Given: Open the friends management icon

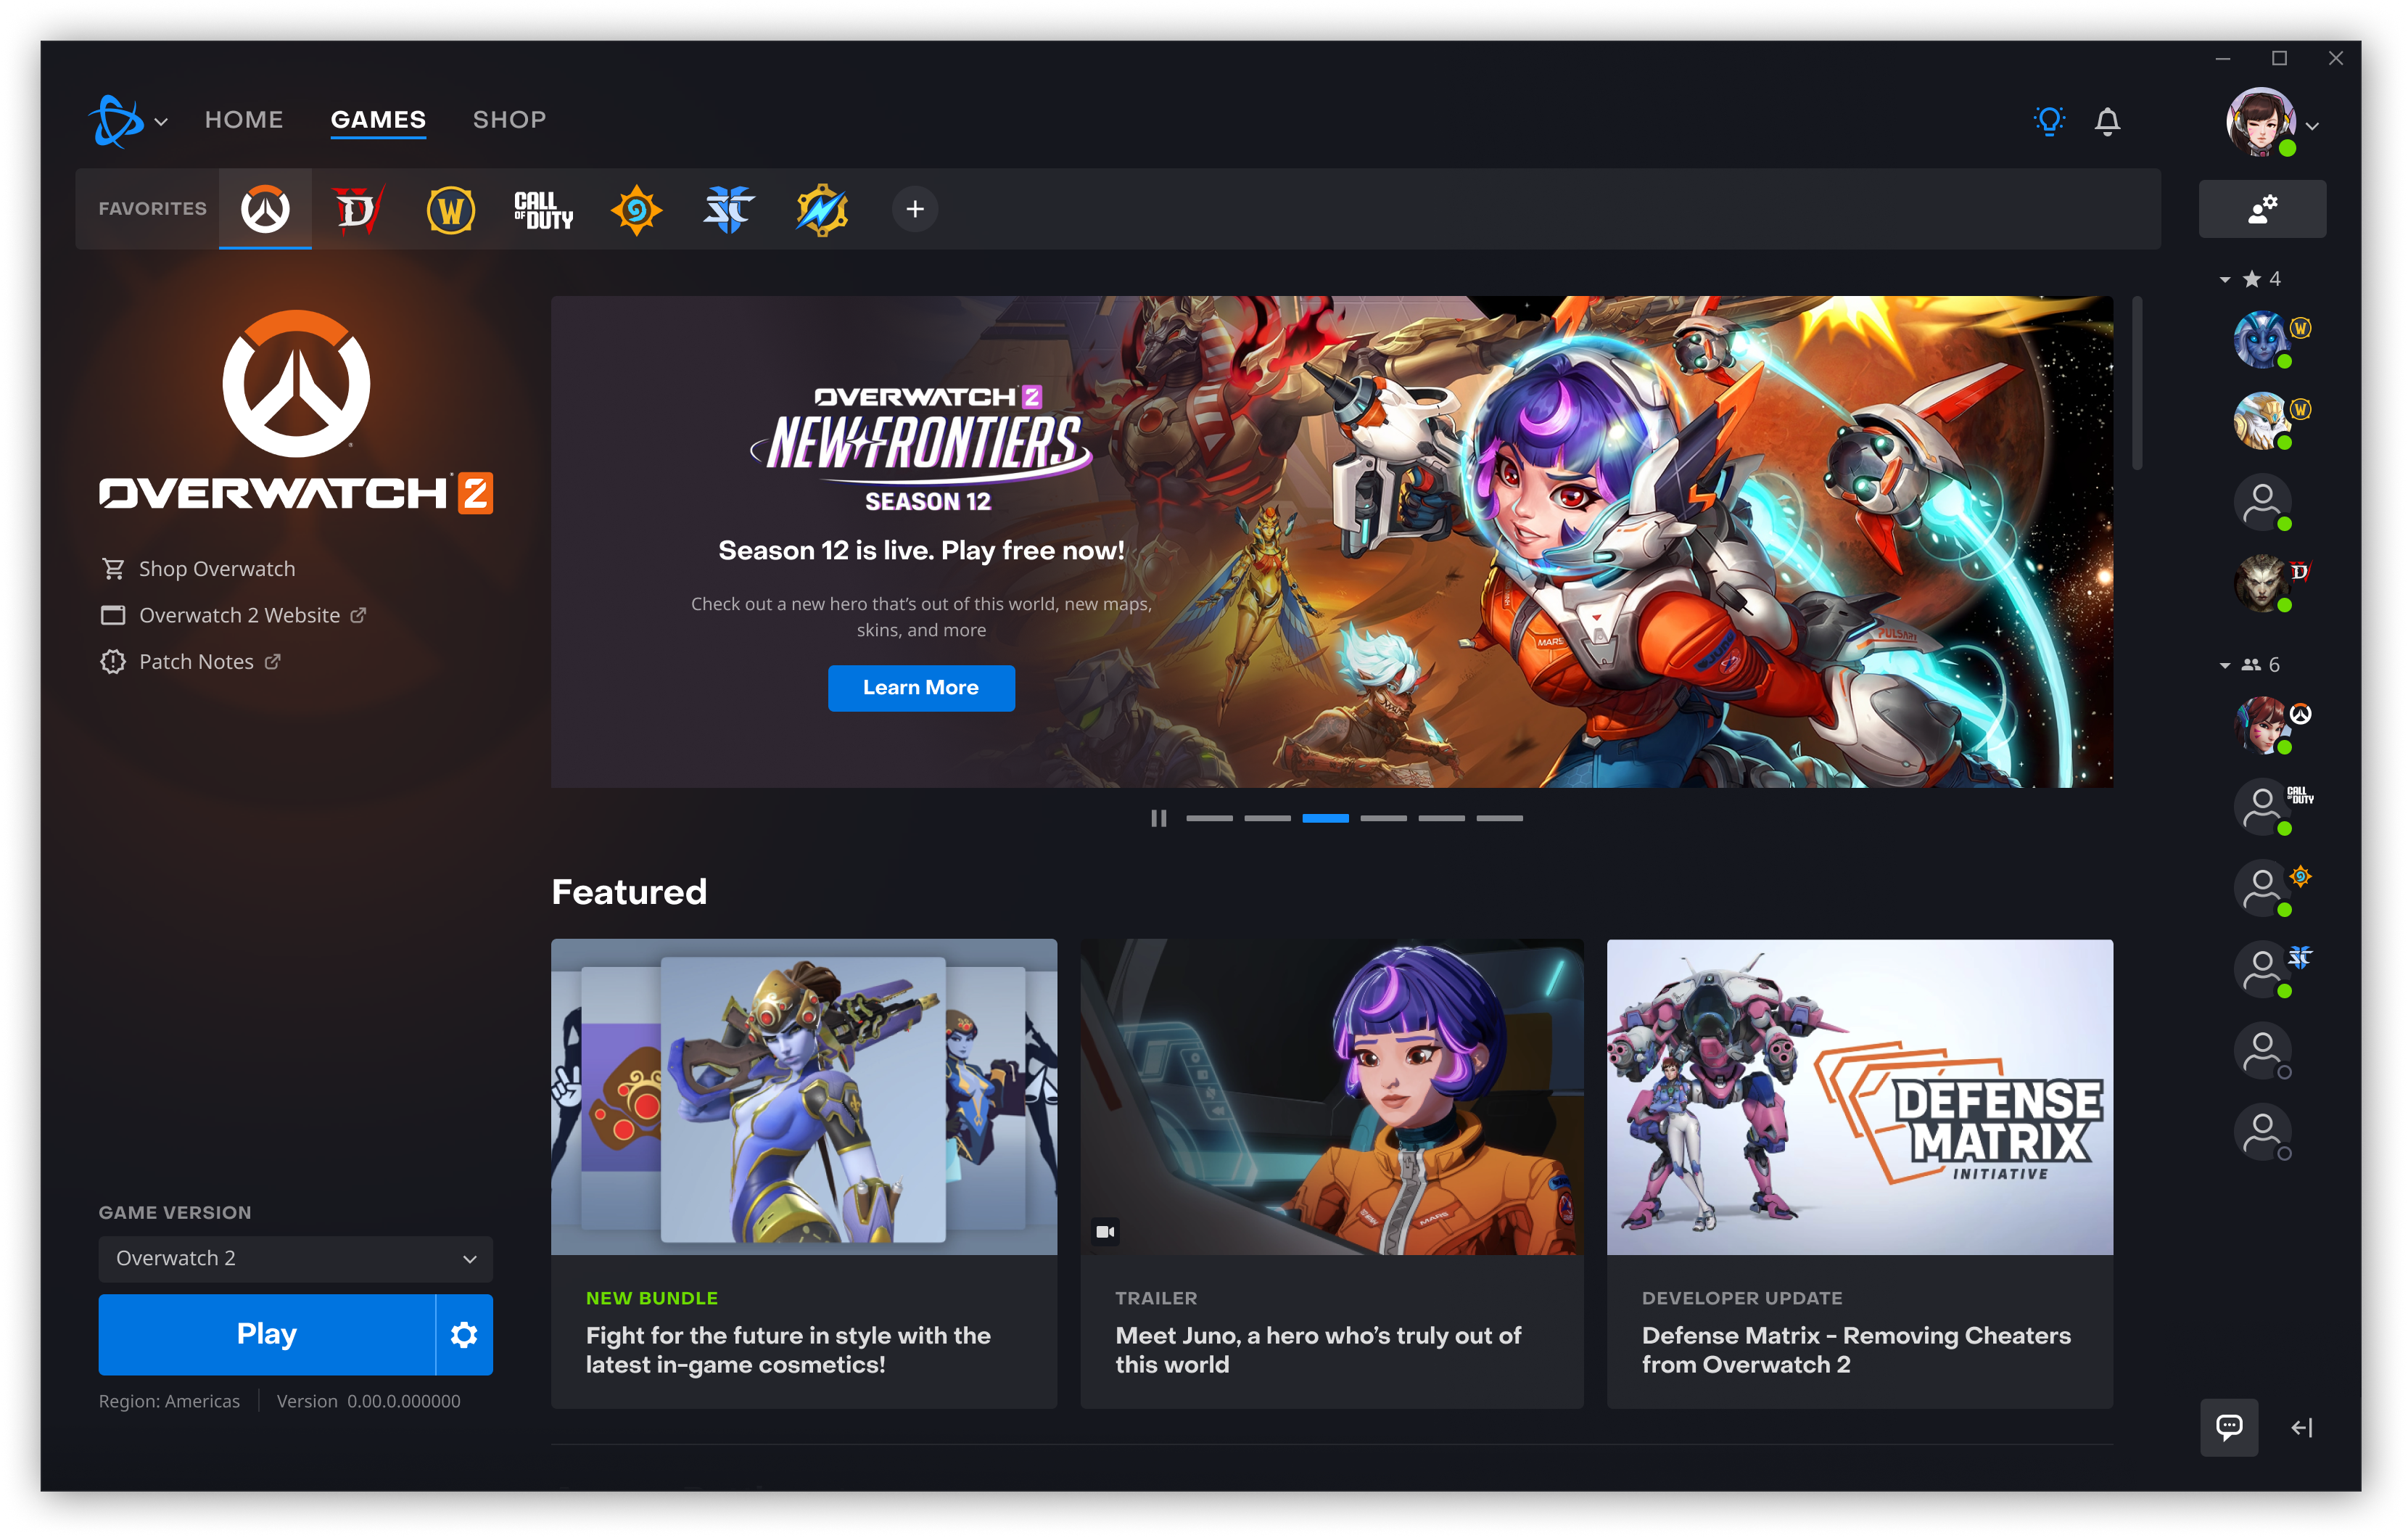Looking at the screenshot, I should click(x=2262, y=209).
